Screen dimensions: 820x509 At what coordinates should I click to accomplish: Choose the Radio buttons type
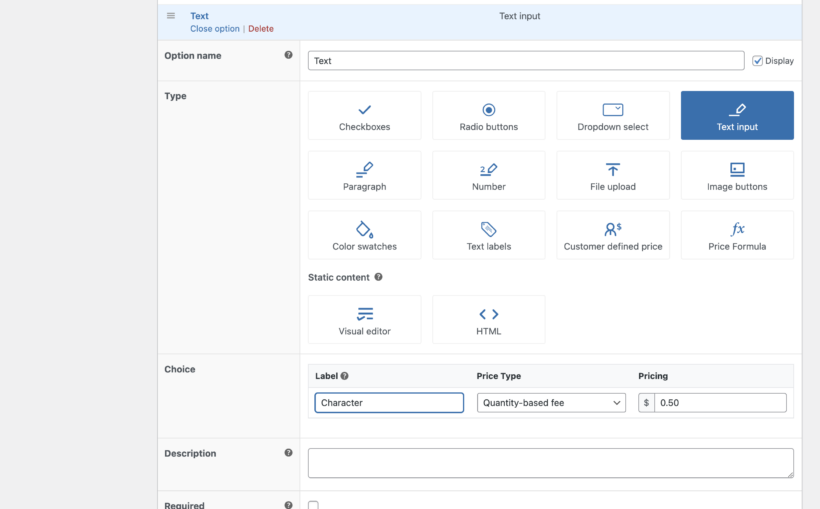coord(488,116)
